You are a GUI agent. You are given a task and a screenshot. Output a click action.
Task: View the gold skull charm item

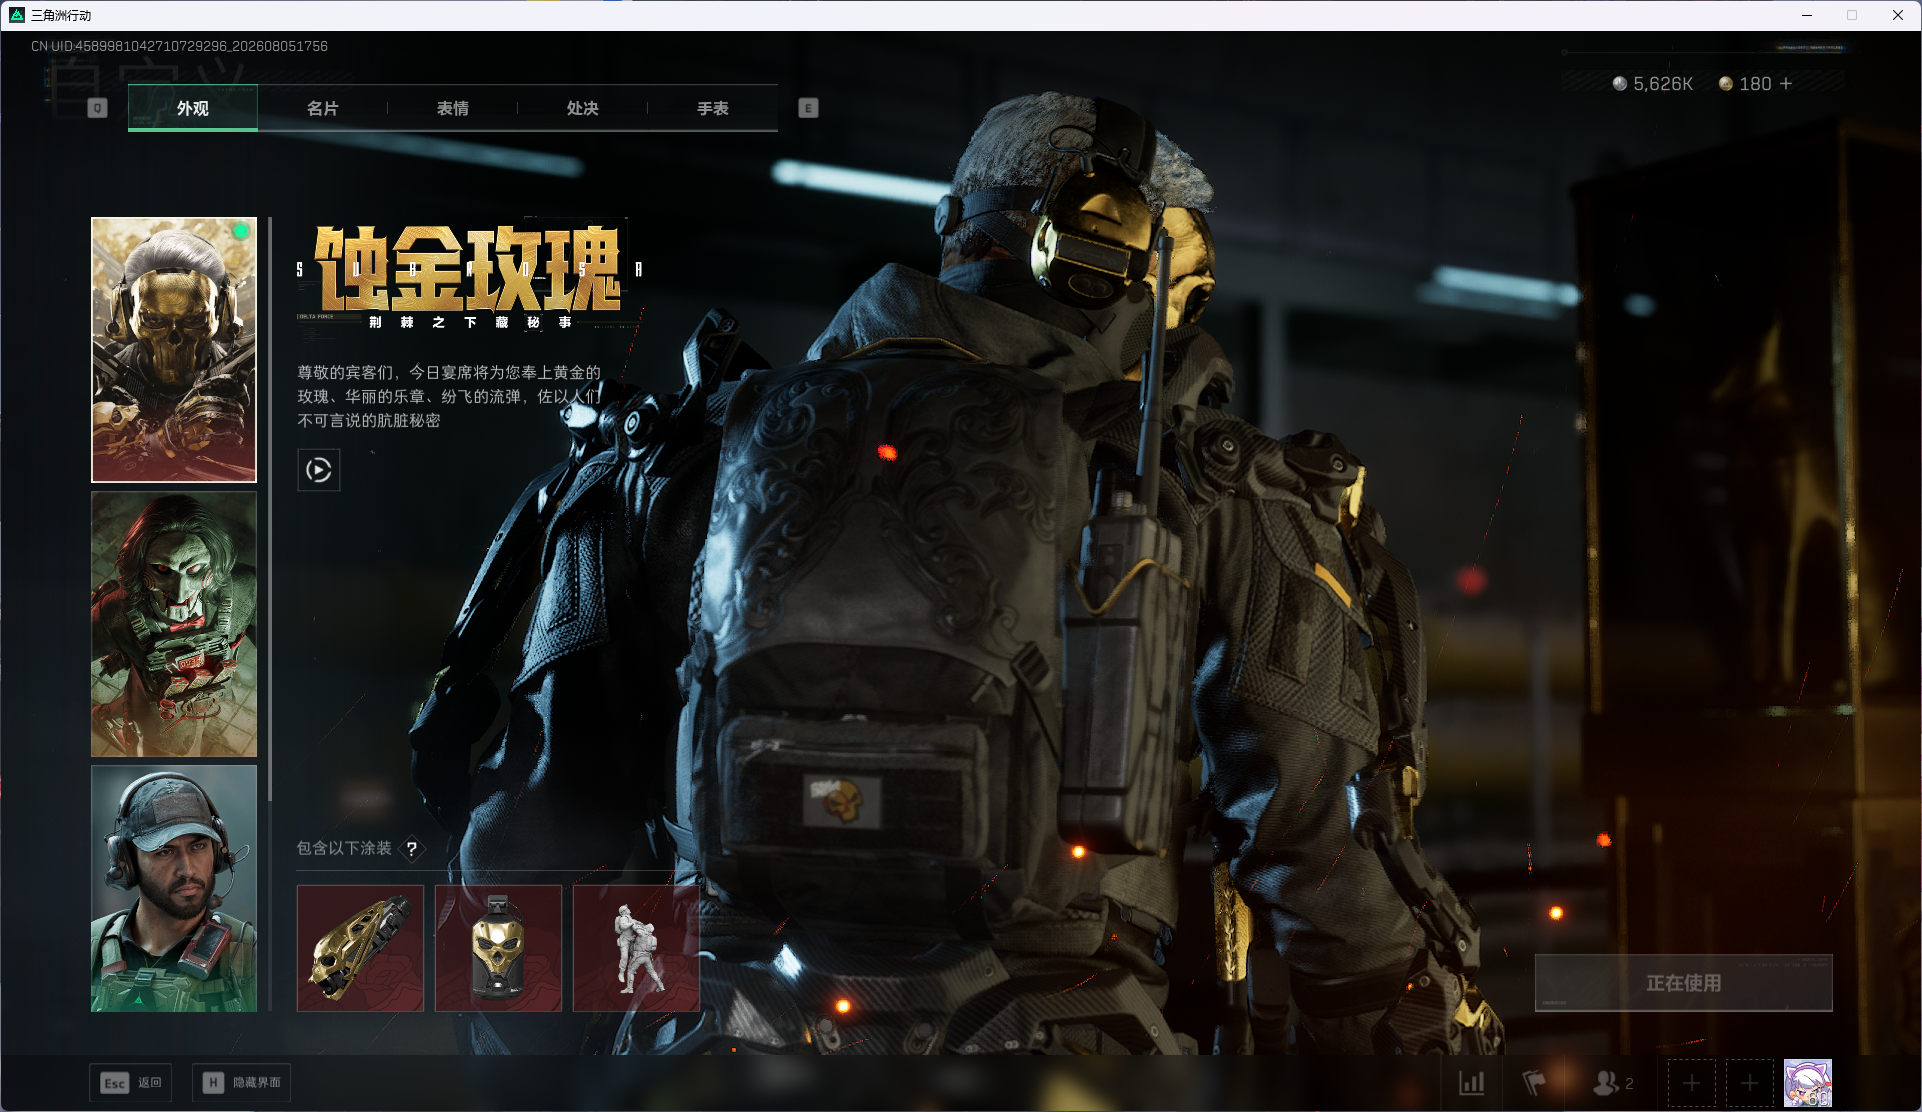click(x=499, y=948)
